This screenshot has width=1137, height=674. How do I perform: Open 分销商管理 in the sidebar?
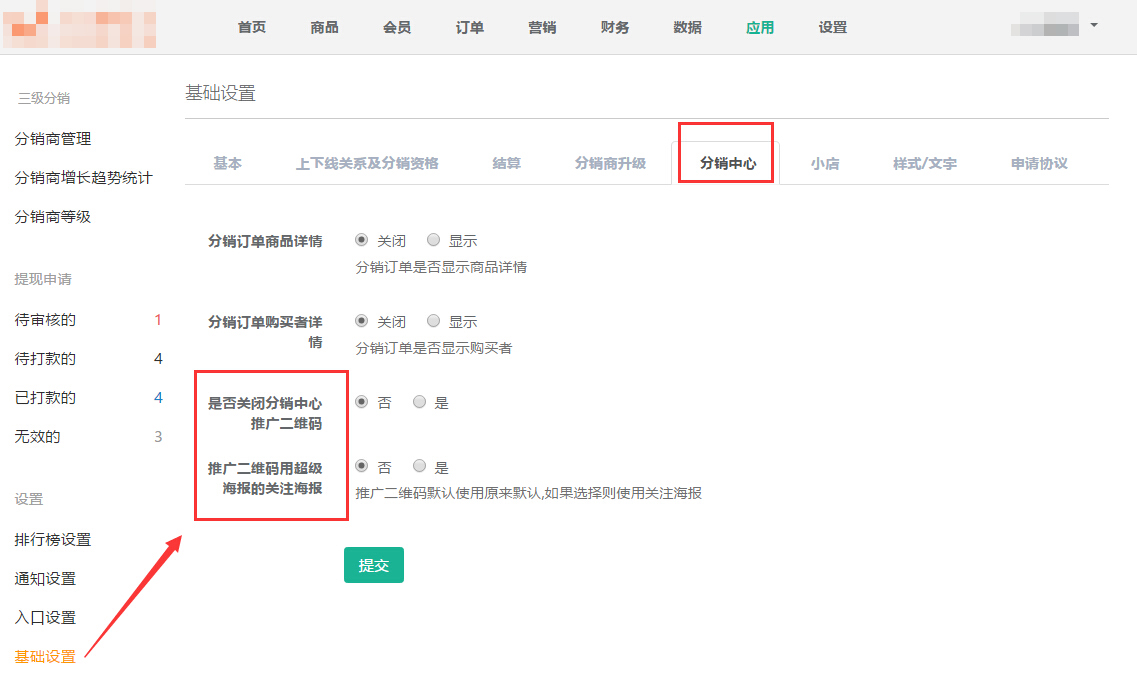click(53, 139)
